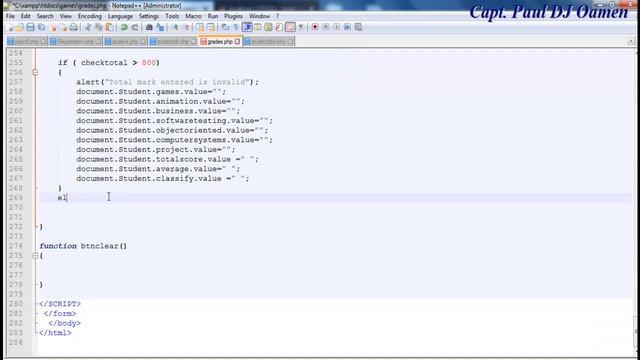The width and height of the screenshot is (640, 360).
Task: Open the Edit menu
Action: pyautogui.click(x=26, y=16)
